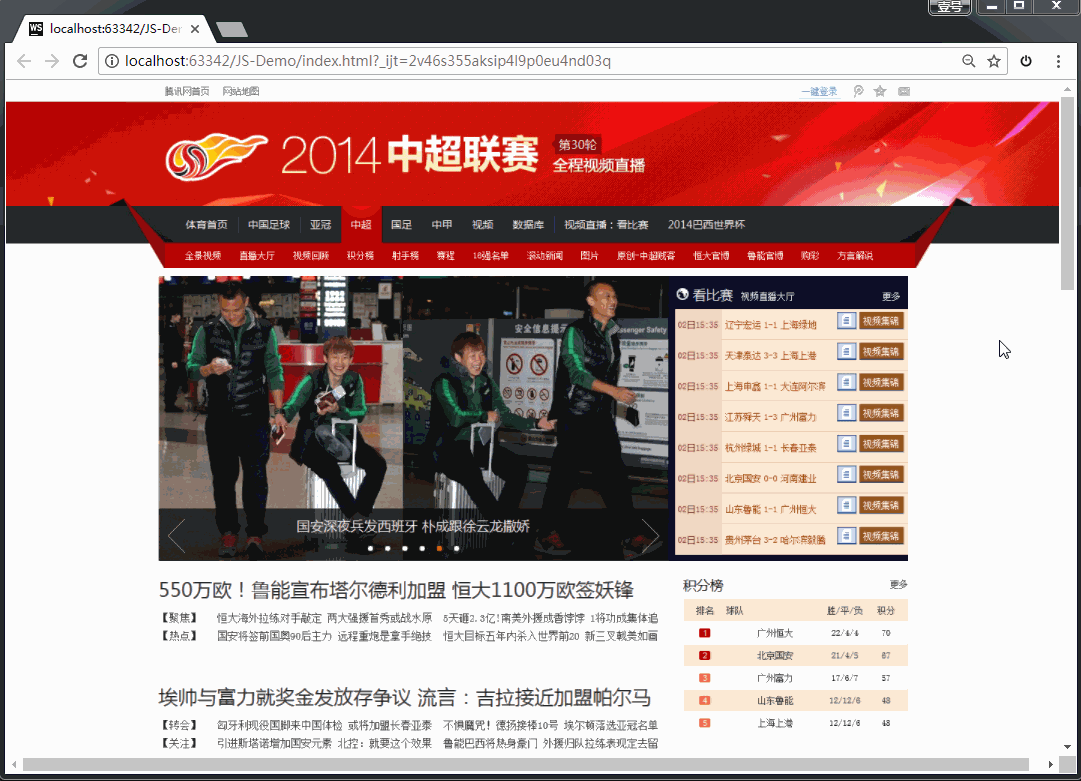Viewport: 1081px width, 781px height.
Task: Select the 中超 nav tab
Action: 361,225
